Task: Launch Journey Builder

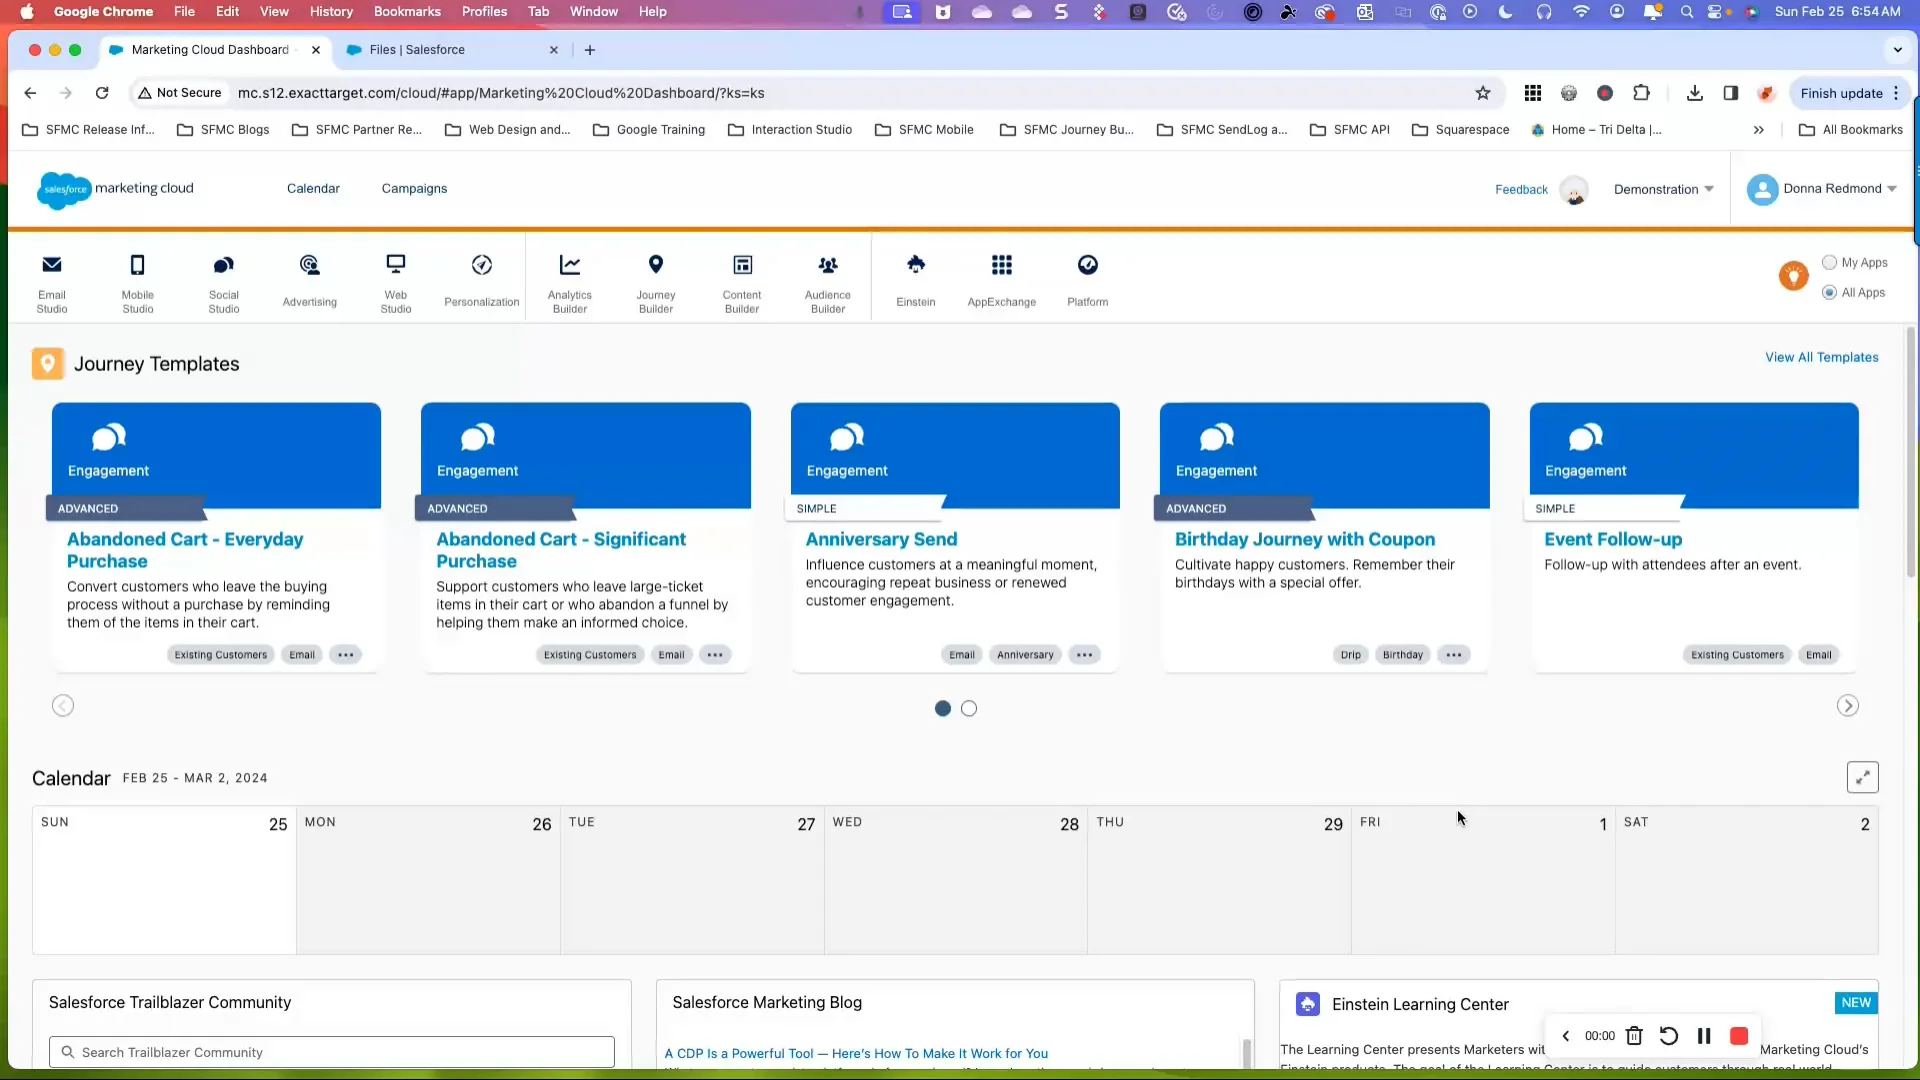Action: [656, 282]
